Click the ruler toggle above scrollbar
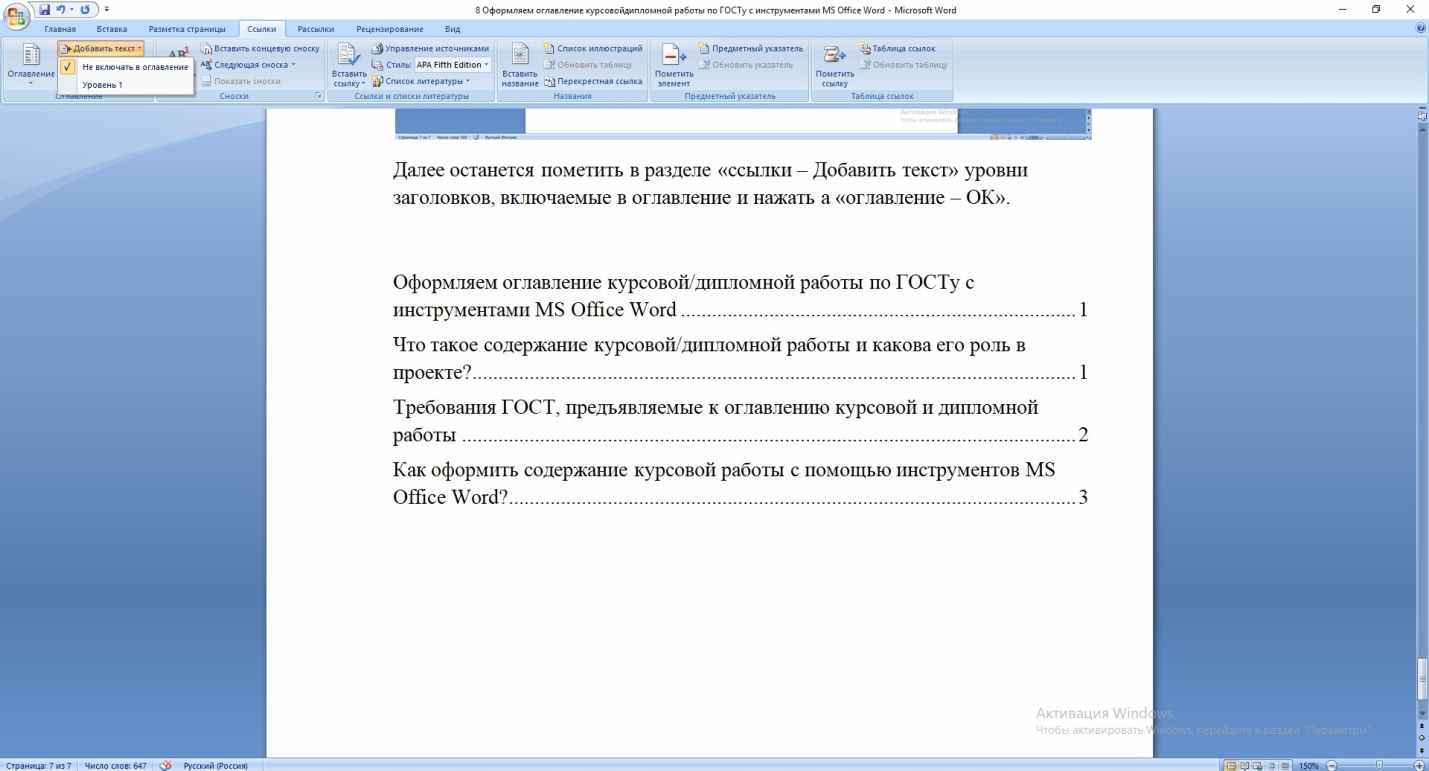The image size is (1429, 771). click(x=1421, y=115)
